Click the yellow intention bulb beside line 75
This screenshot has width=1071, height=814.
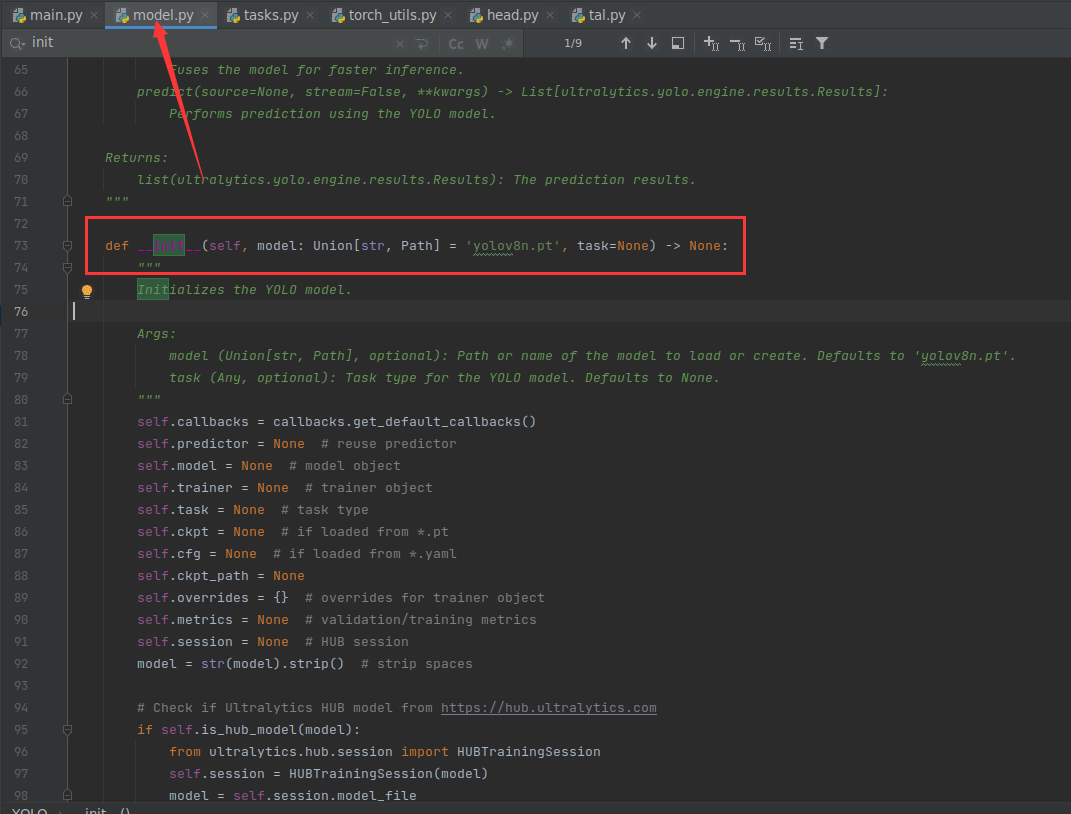[86, 290]
